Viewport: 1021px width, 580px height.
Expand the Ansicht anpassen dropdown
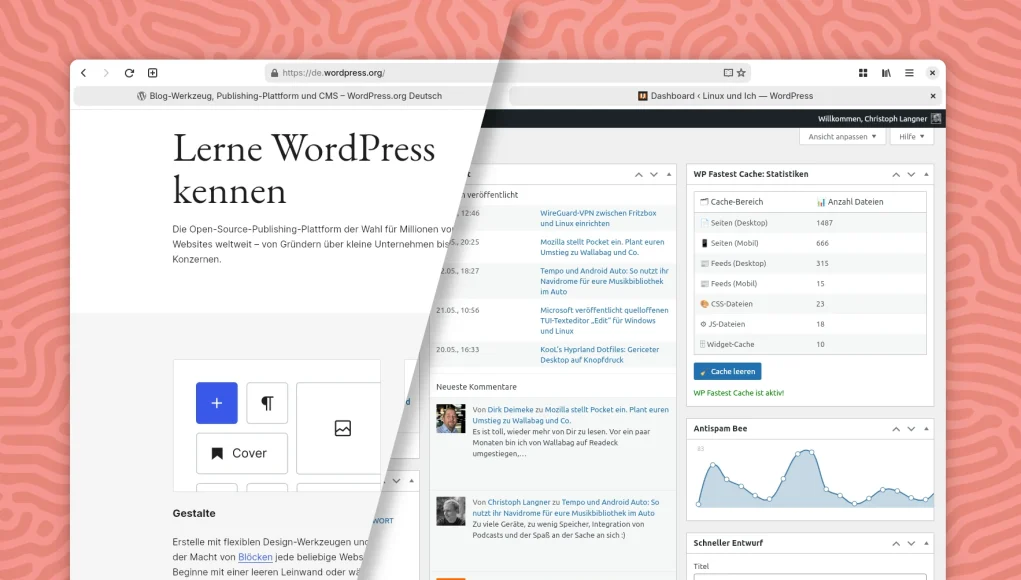[842, 137]
